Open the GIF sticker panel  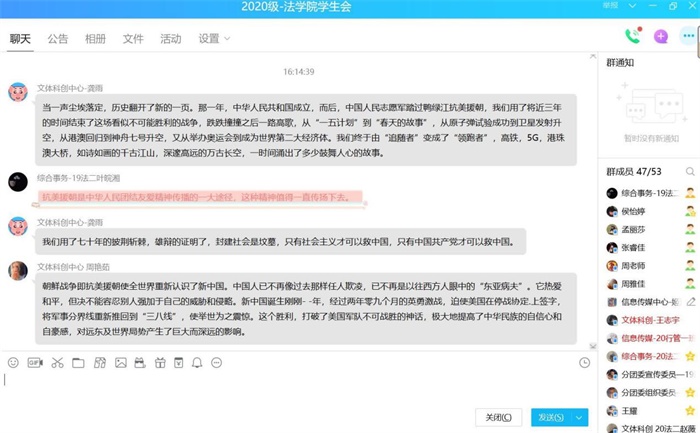pos(35,363)
